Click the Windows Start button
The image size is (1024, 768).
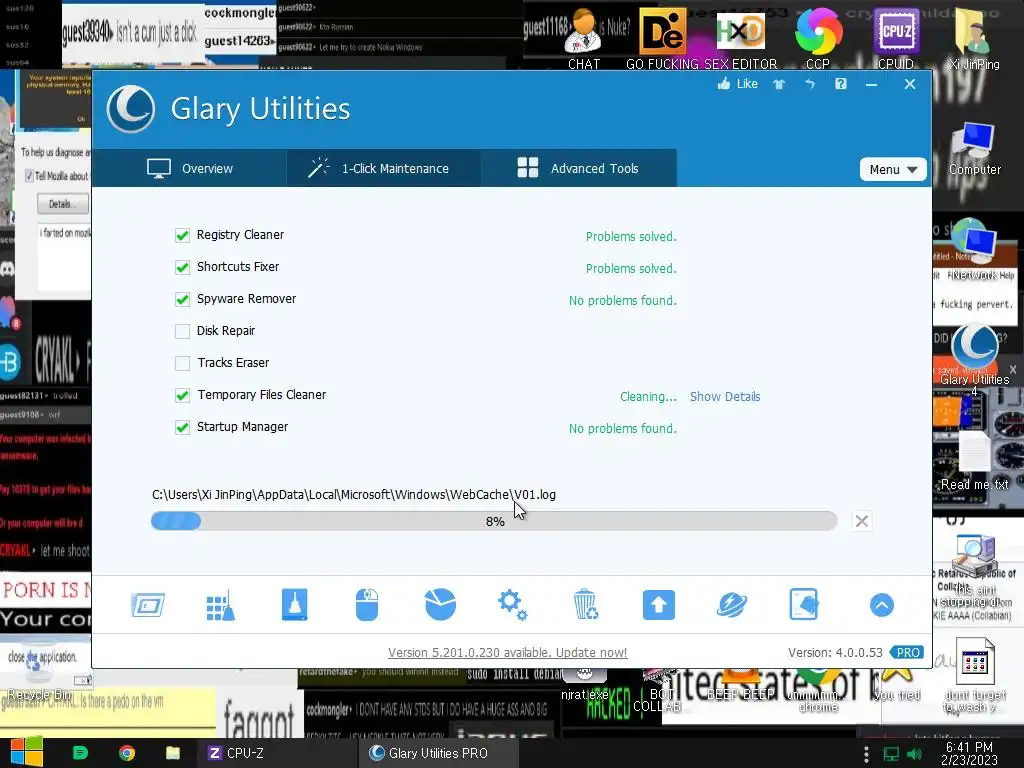(x=26, y=752)
